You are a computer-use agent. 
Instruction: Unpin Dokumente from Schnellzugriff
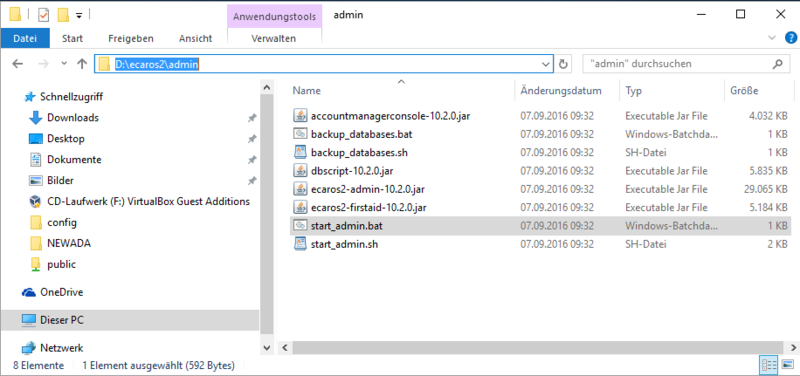pos(252,160)
